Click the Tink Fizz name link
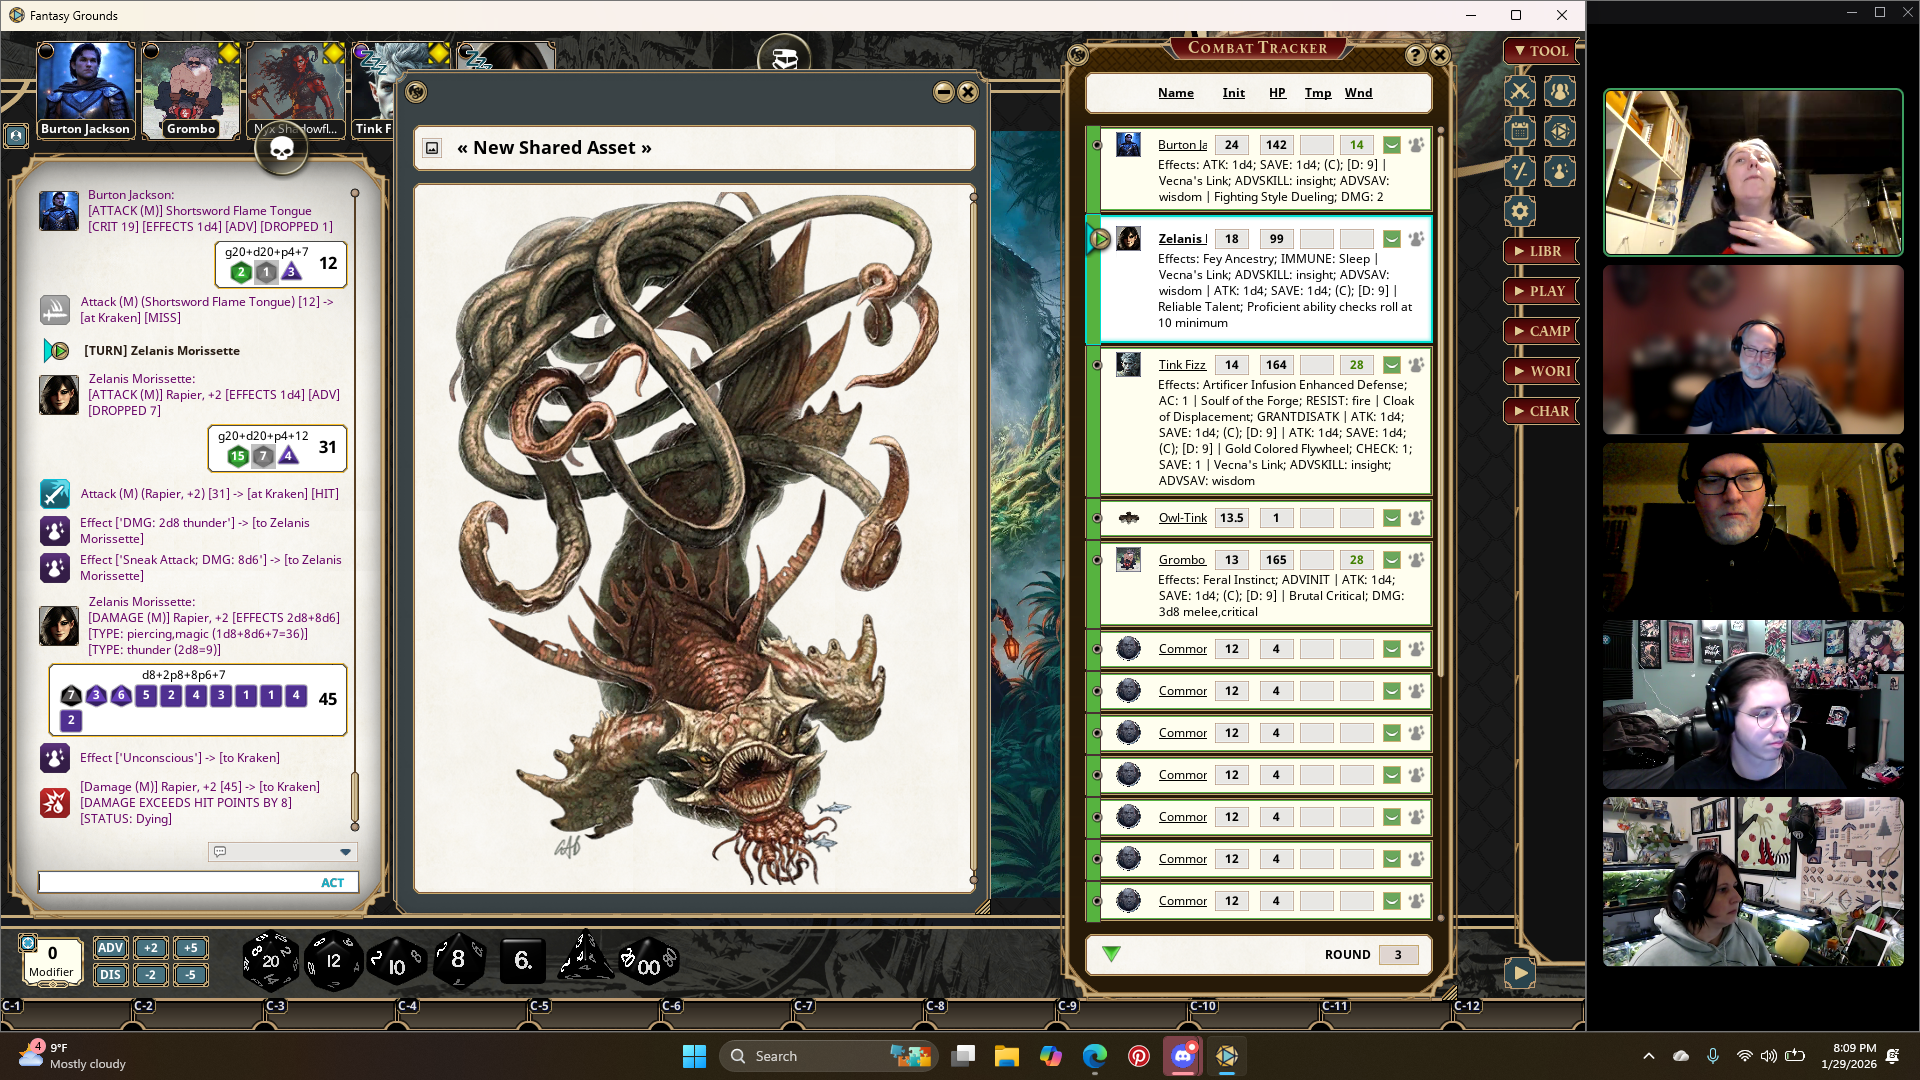 [1181, 365]
